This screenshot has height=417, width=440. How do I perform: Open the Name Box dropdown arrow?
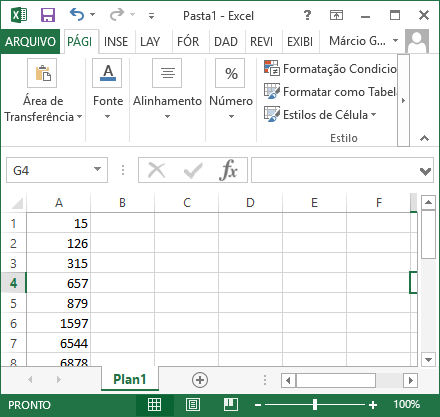pyautogui.click(x=97, y=170)
